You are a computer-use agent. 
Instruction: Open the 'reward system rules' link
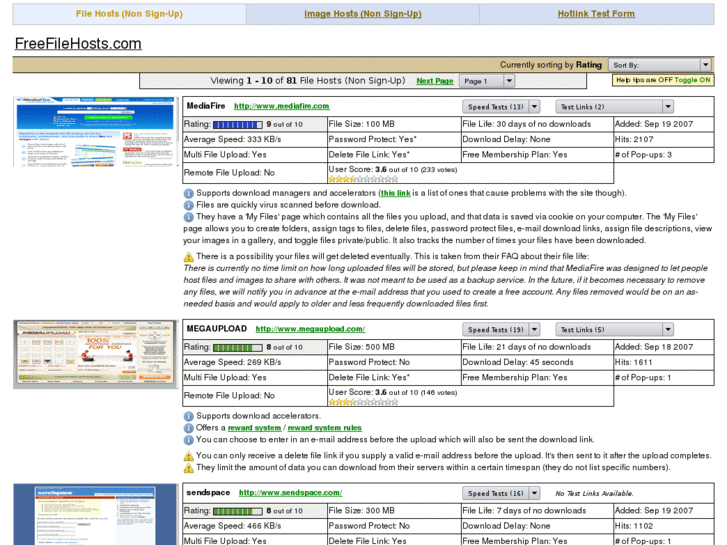(325, 428)
